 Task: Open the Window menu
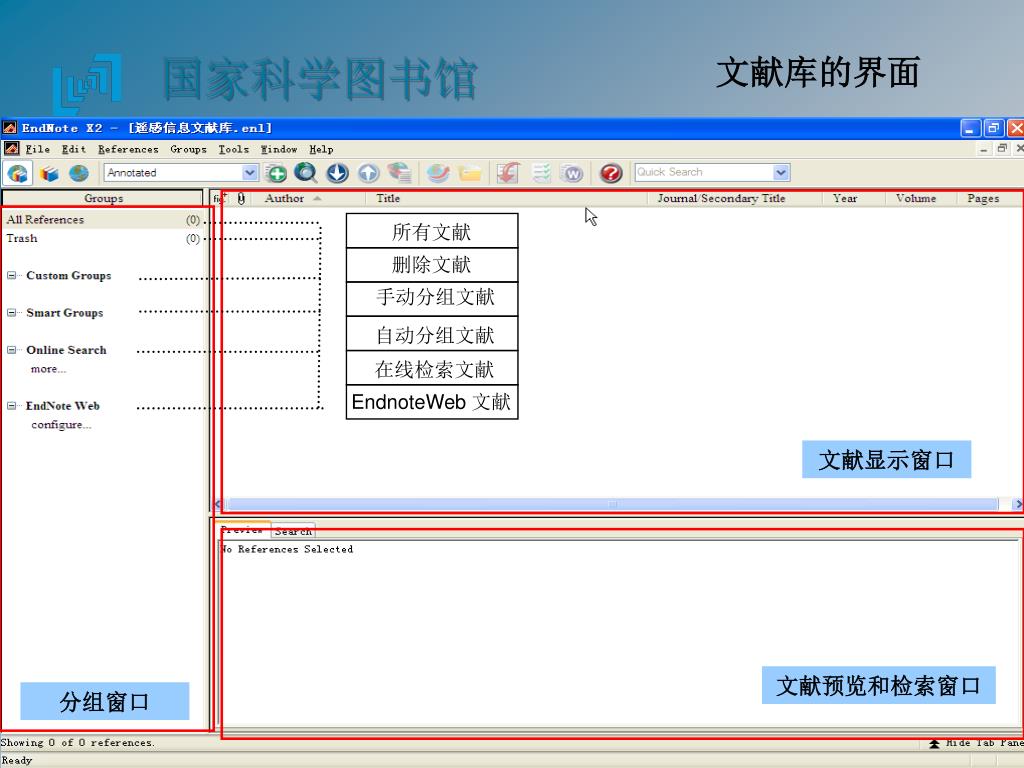(x=279, y=150)
